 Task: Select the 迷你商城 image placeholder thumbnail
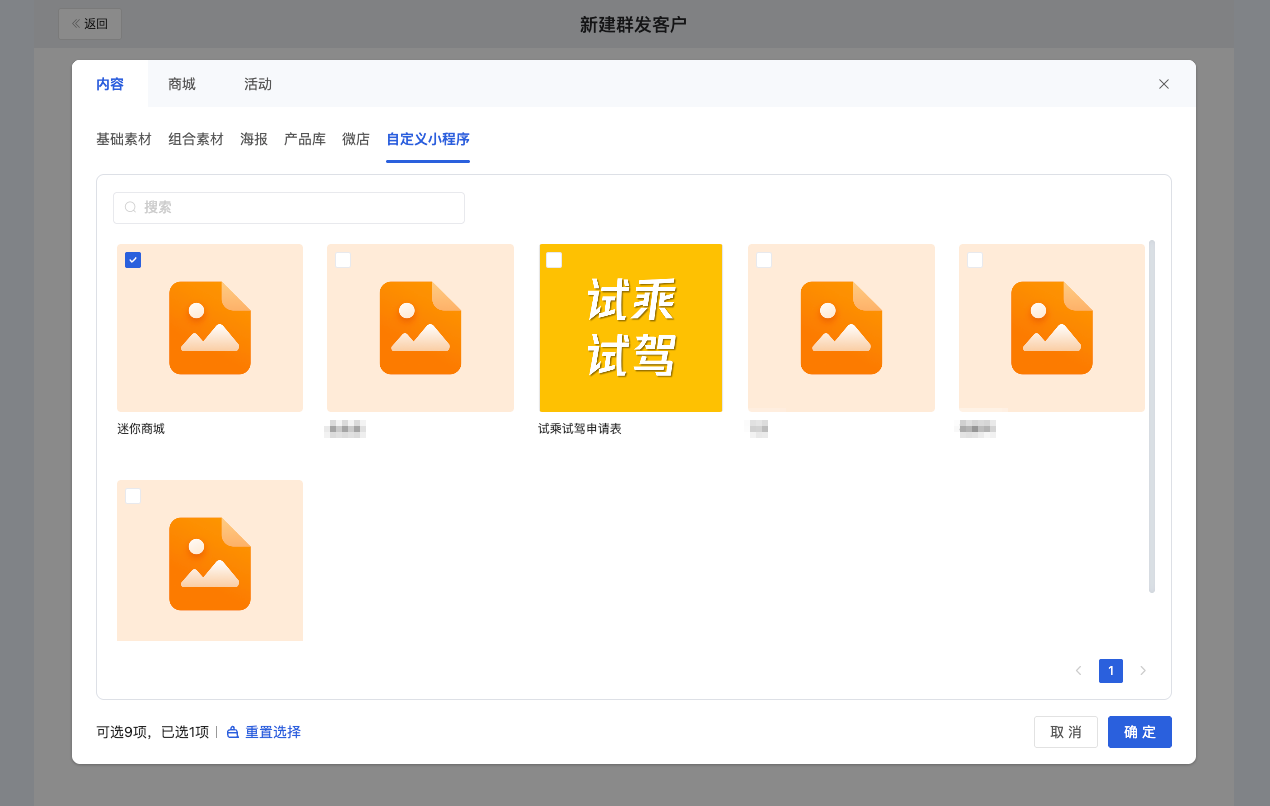(x=210, y=328)
